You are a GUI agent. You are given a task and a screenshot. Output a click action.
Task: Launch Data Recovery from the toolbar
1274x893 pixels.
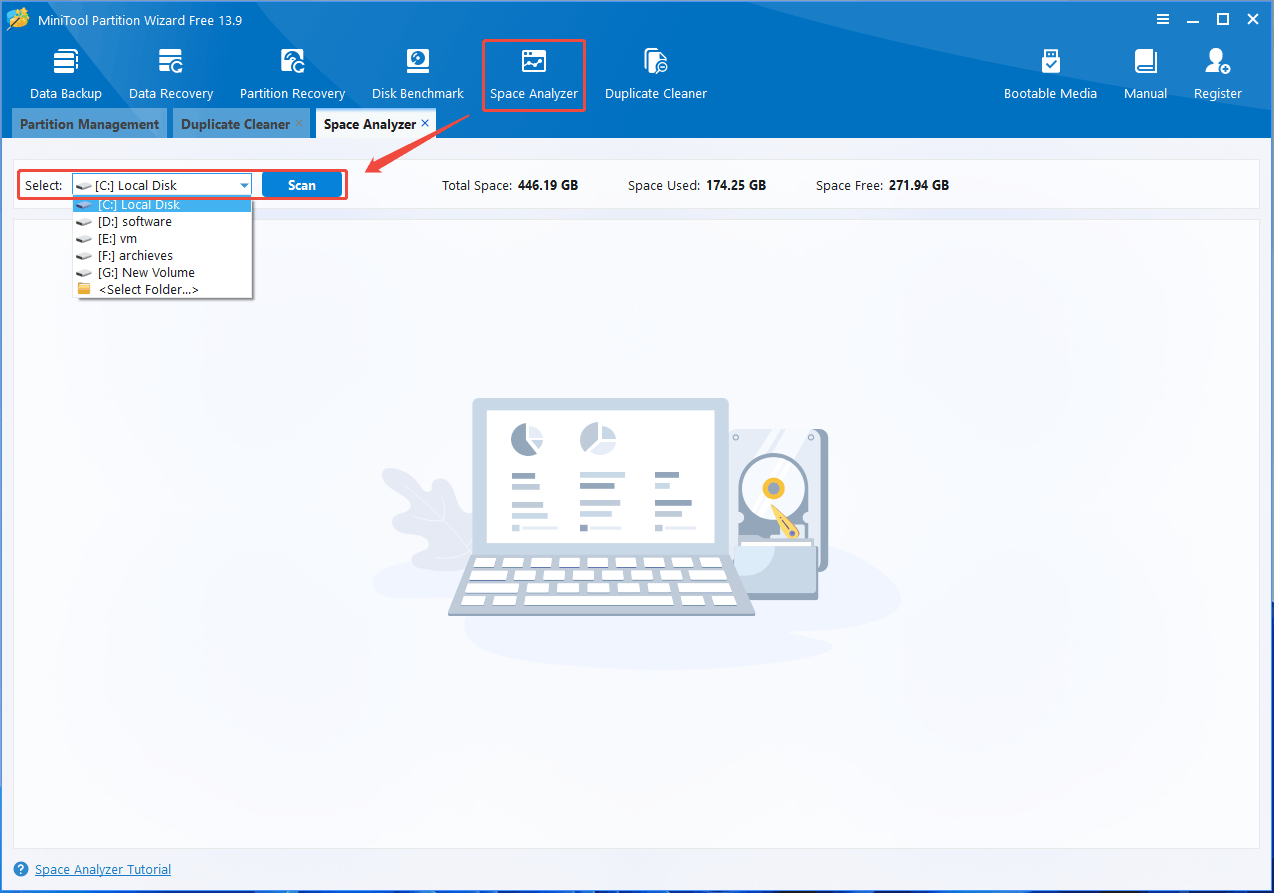point(171,74)
